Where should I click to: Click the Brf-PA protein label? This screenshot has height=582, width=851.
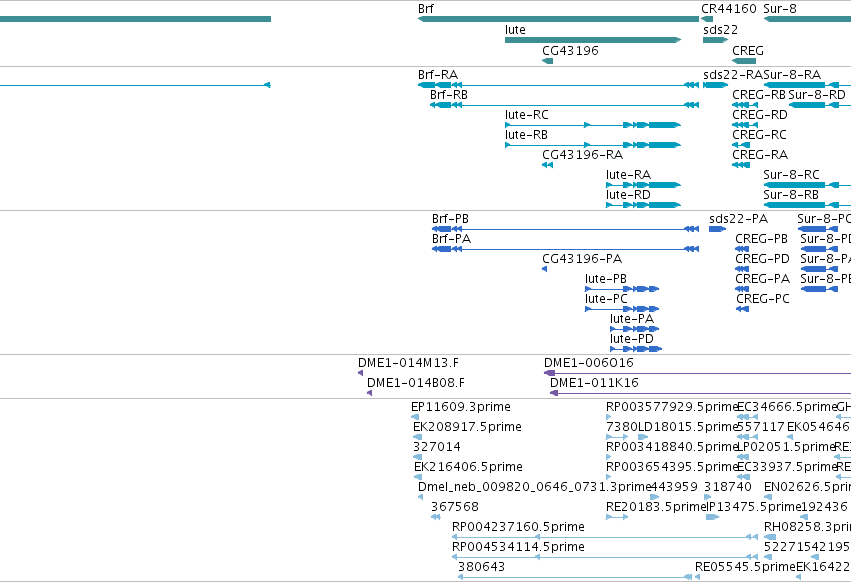coord(452,239)
